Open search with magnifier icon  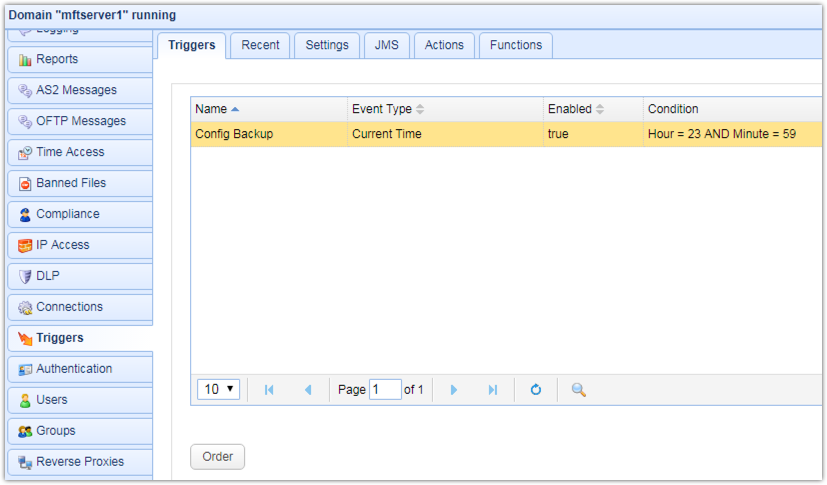tap(579, 390)
